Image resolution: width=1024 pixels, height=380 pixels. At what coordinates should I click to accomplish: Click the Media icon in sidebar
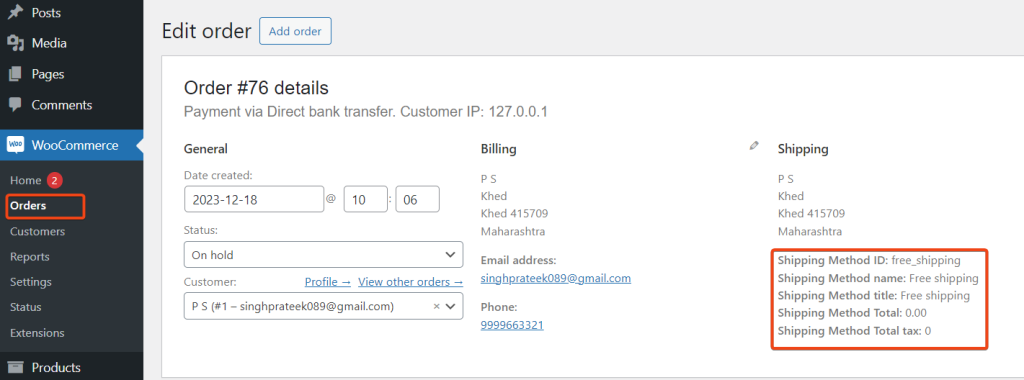(15, 43)
